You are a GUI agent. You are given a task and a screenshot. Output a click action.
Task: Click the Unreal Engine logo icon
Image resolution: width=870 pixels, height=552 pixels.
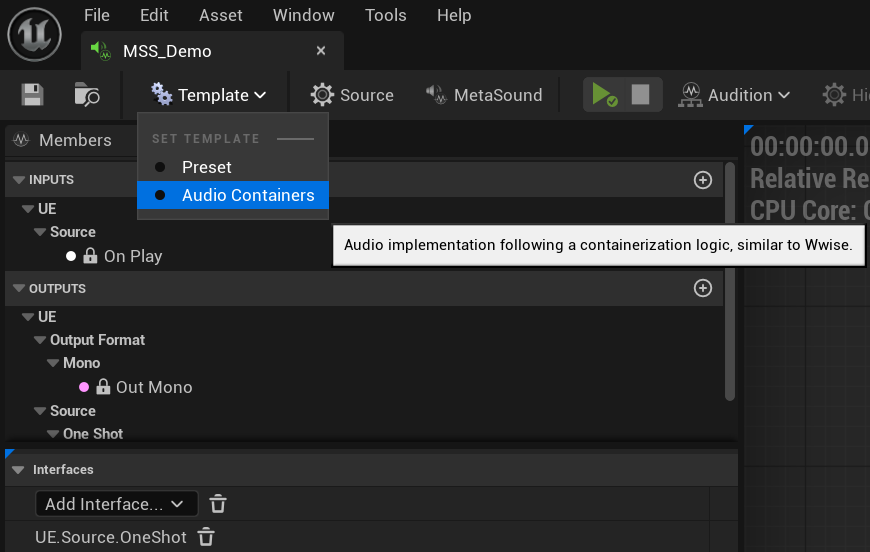[x=34, y=34]
